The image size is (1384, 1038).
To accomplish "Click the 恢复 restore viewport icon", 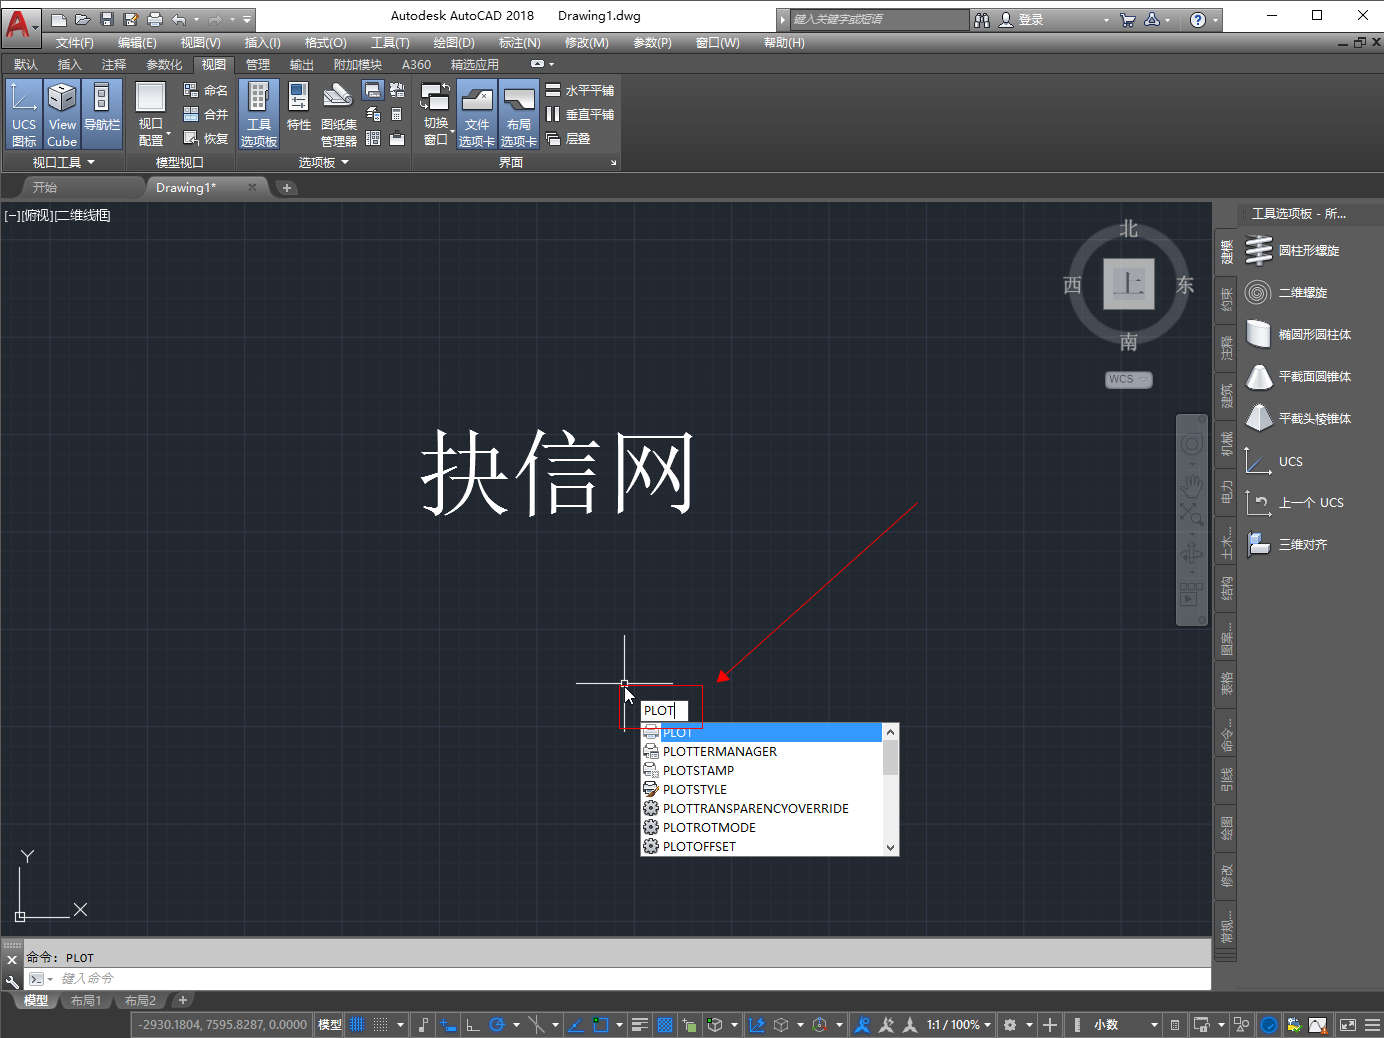I will (205, 138).
